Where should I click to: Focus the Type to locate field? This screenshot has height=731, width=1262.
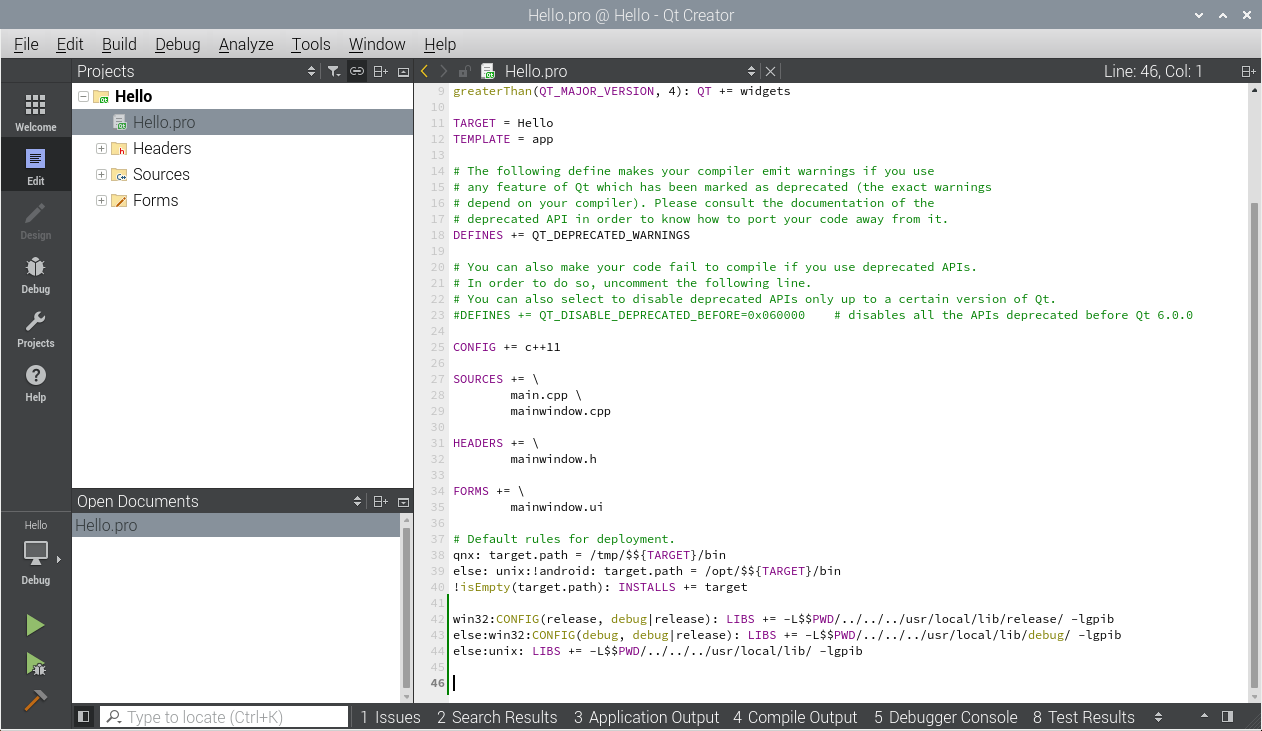[x=225, y=717]
